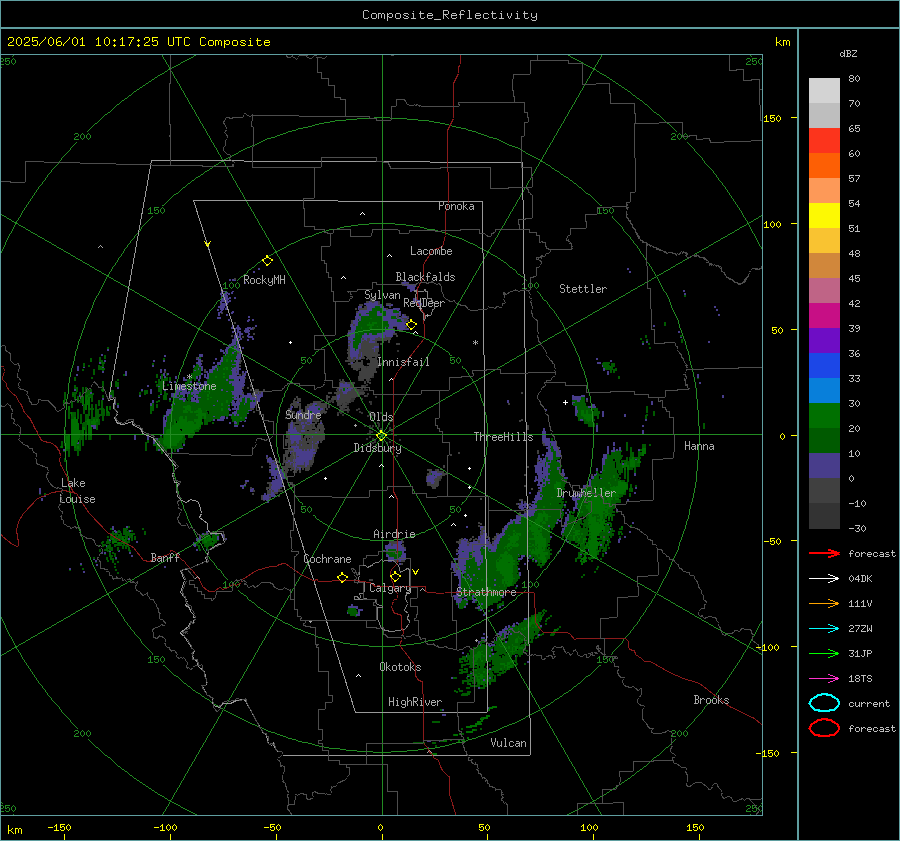This screenshot has height=841, width=900.
Task: Click the Cochrane label
Action: (x=327, y=559)
